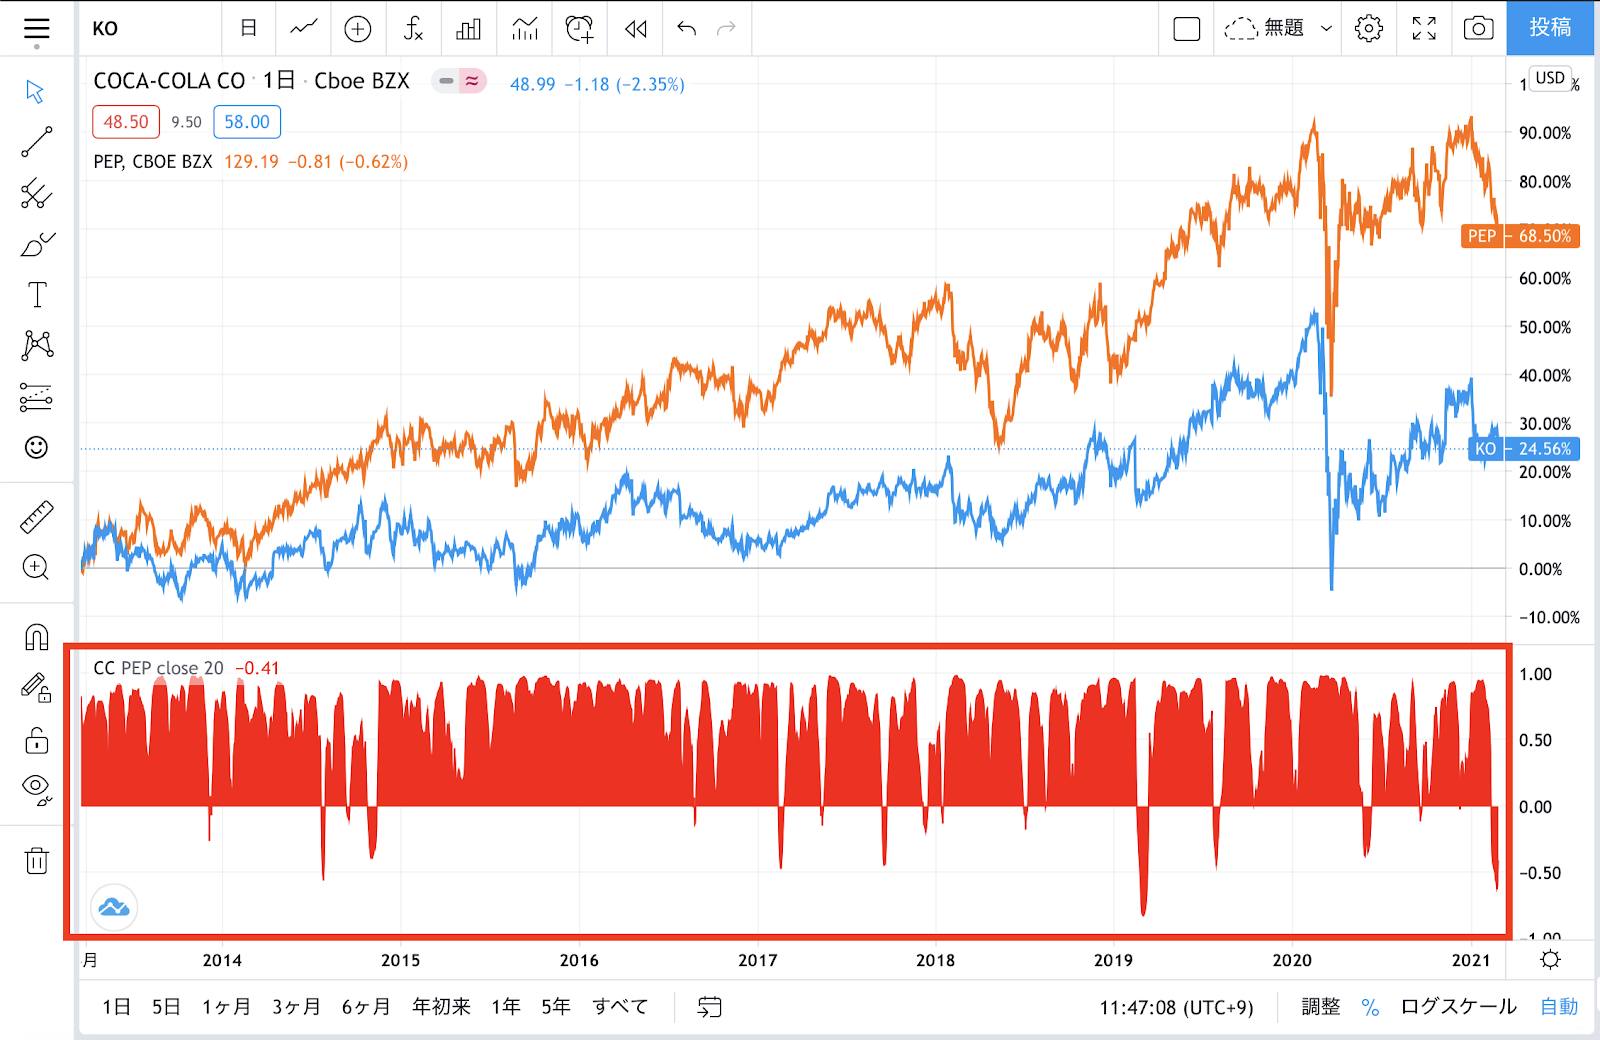Select the brush drawing tool

tap(36, 244)
